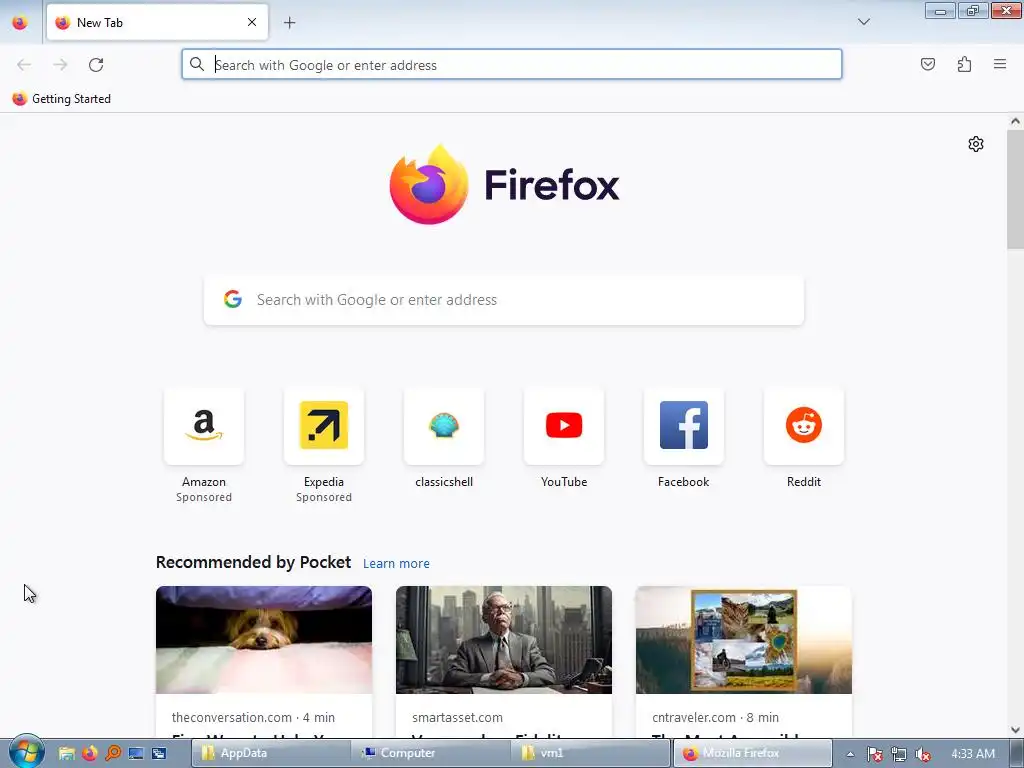Click the scrollbar up arrow
This screenshot has height=768, width=1024.
1015,121
